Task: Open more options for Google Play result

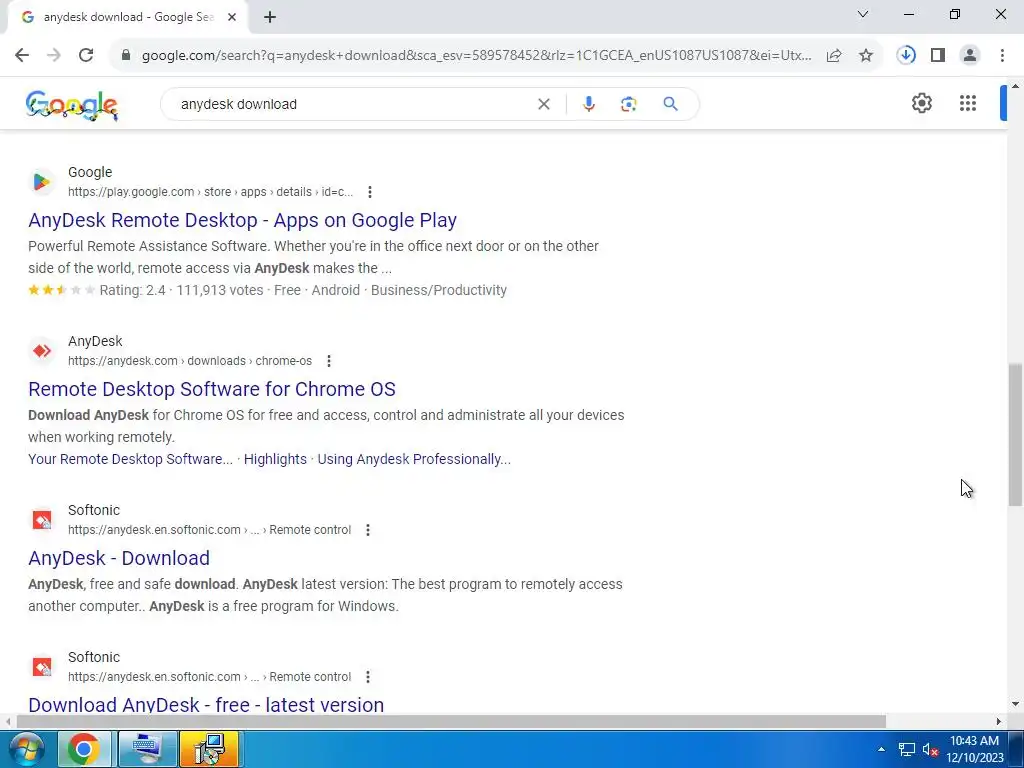Action: [x=370, y=192]
